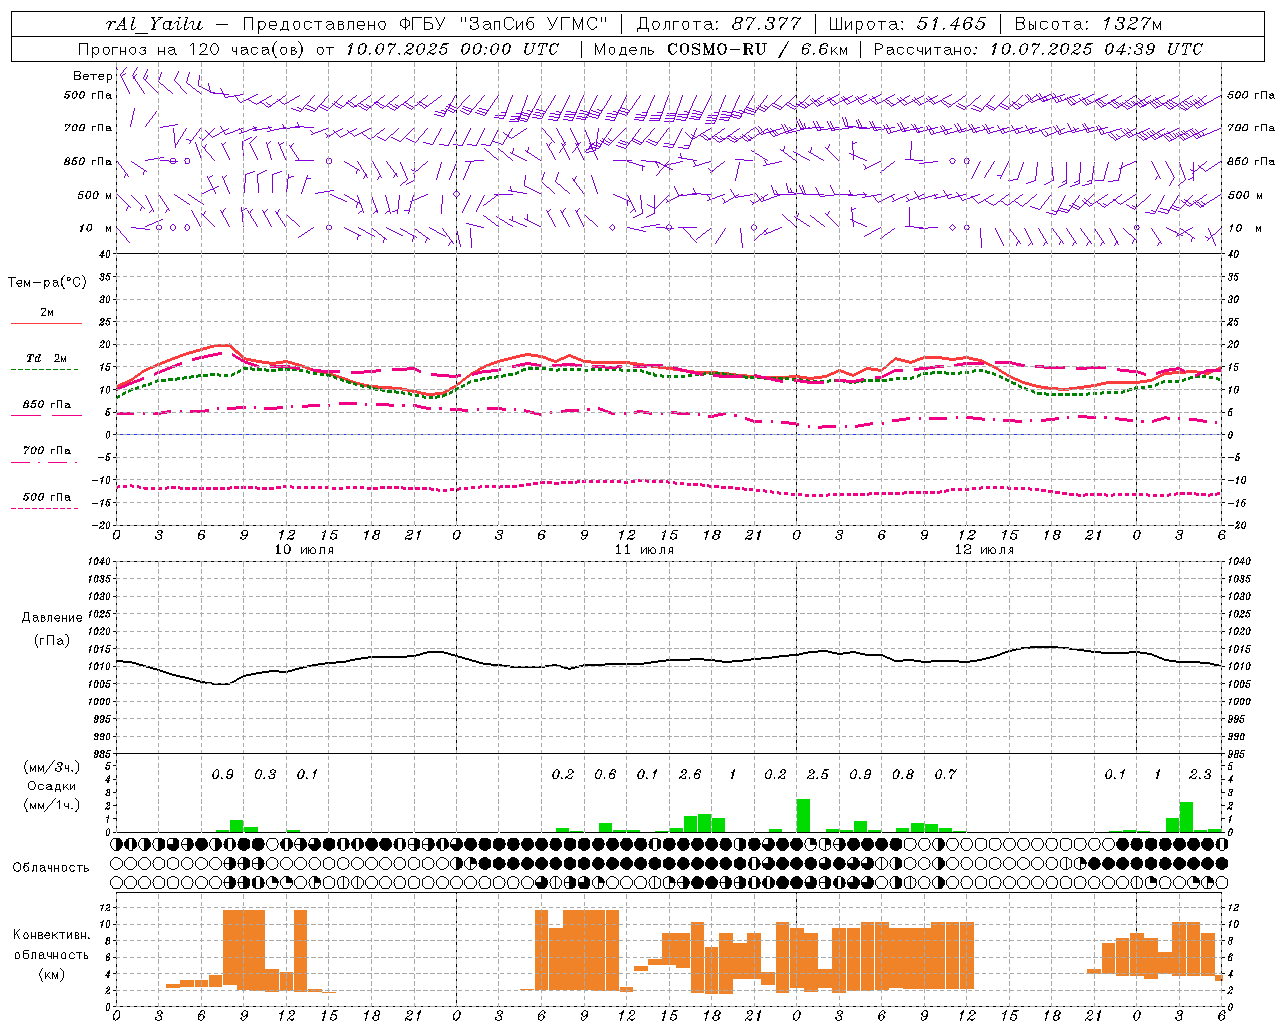Click the 'Ветер' wind panel label
The height and width of the screenshot is (1024, 1280).
pos(92,76)
